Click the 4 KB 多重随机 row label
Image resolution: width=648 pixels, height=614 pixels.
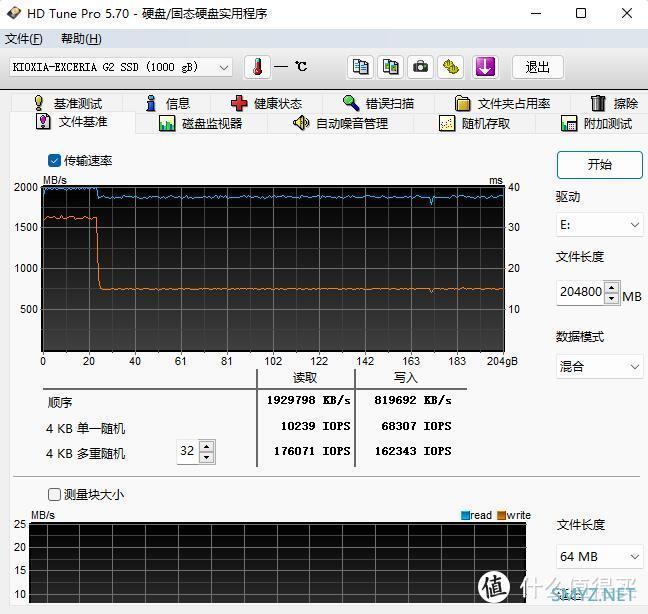tap(86, 454)
